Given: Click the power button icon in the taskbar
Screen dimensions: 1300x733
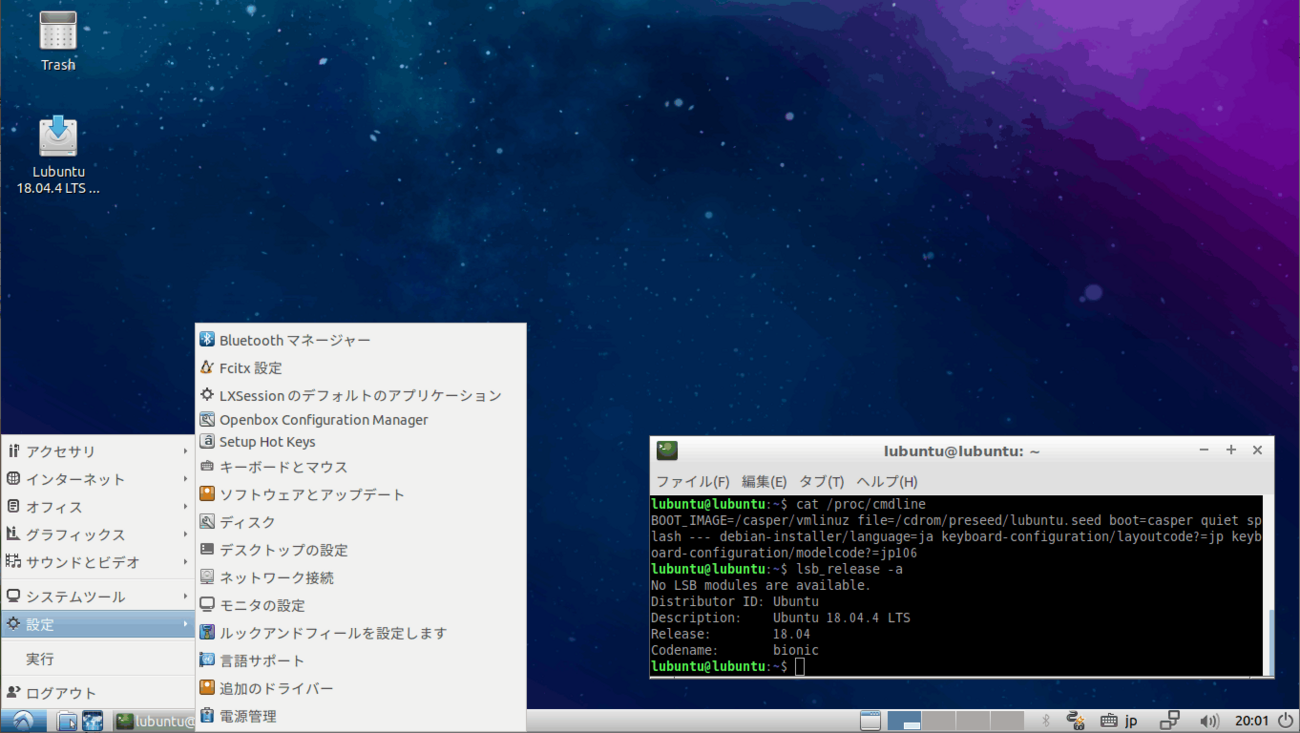Looking at the screenshot, I should pos(1285,720).
